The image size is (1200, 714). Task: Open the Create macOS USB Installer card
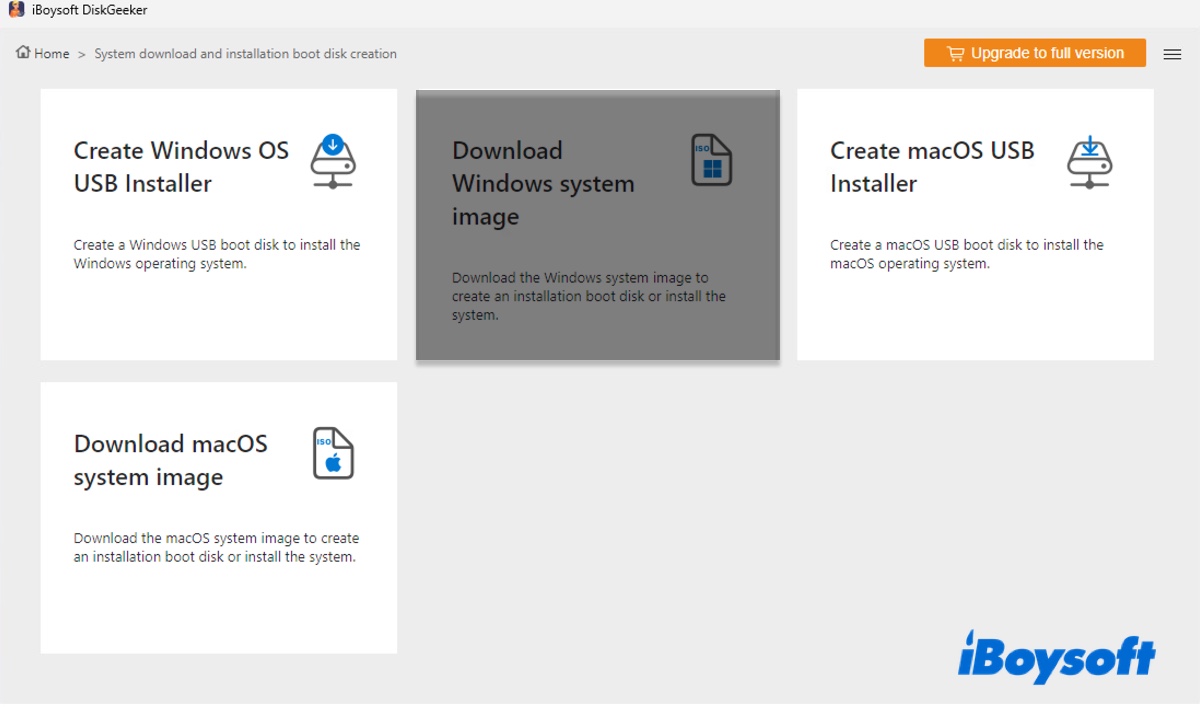click(975, 224)
